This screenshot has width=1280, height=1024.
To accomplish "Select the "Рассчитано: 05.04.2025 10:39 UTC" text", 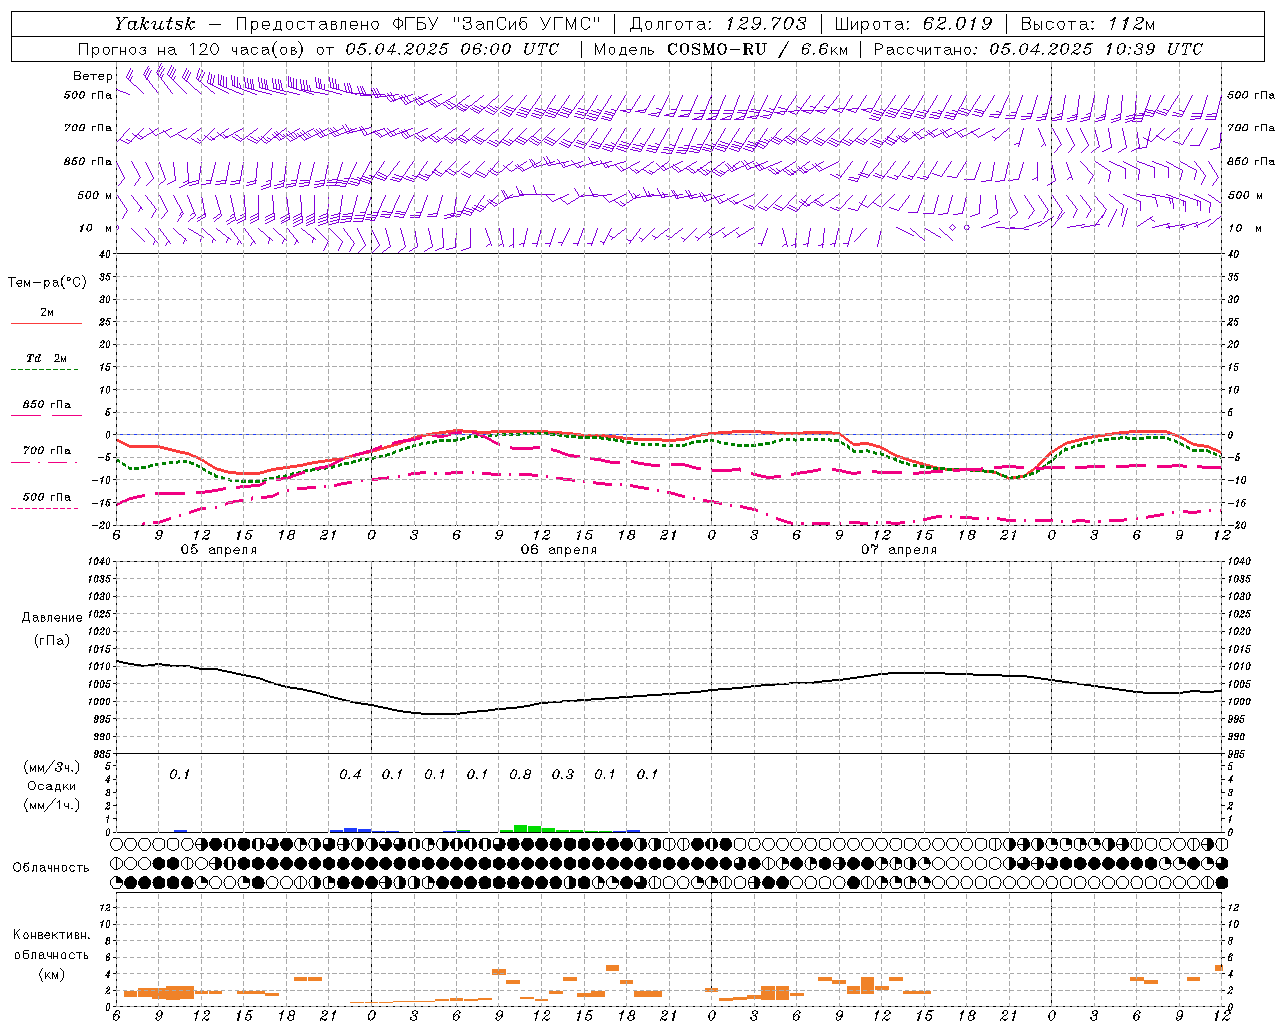I will (1038, 49).
